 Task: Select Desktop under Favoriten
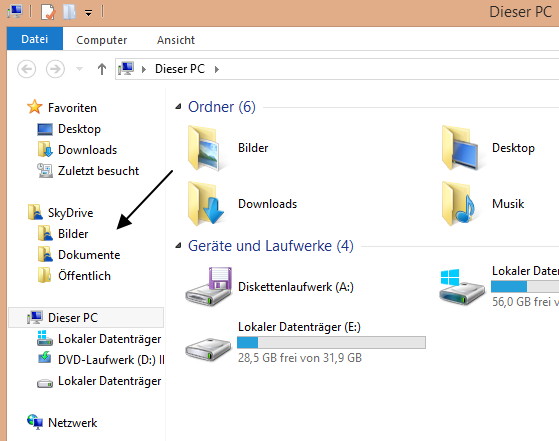tap(79, 129)
